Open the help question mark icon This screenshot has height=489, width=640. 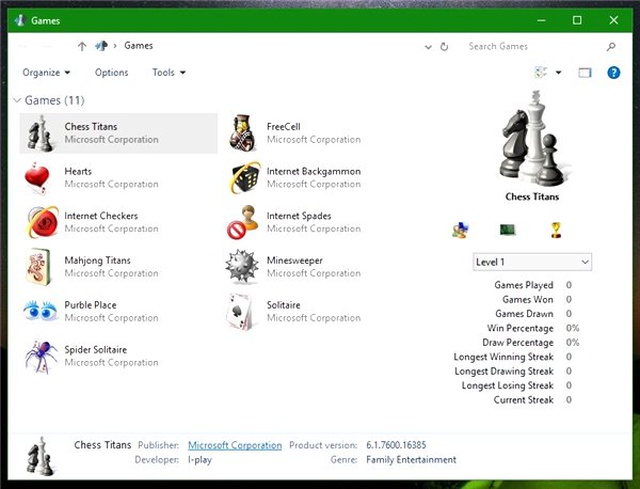(613, 73)
